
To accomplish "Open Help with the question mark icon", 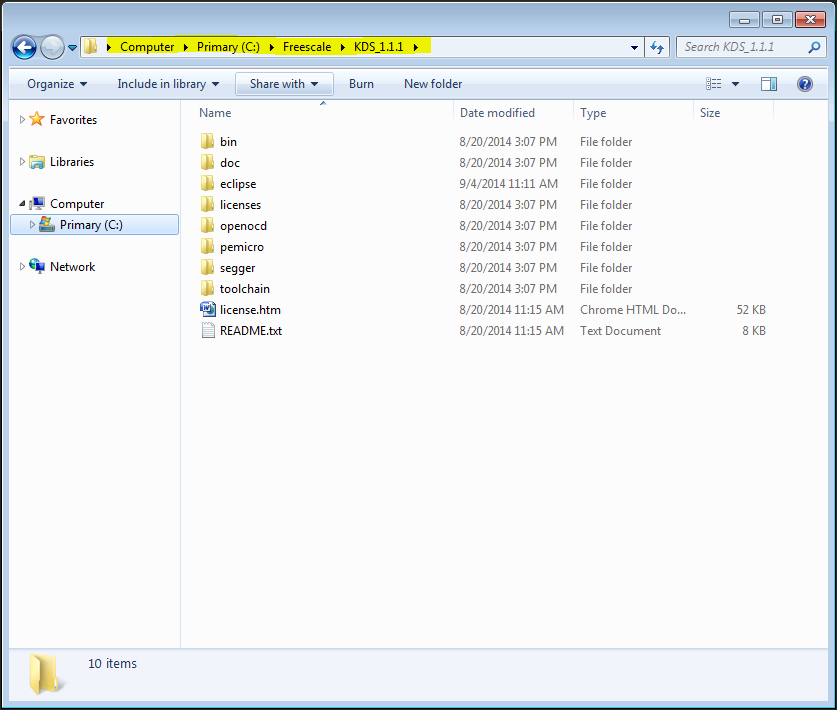I will point(804,84).
